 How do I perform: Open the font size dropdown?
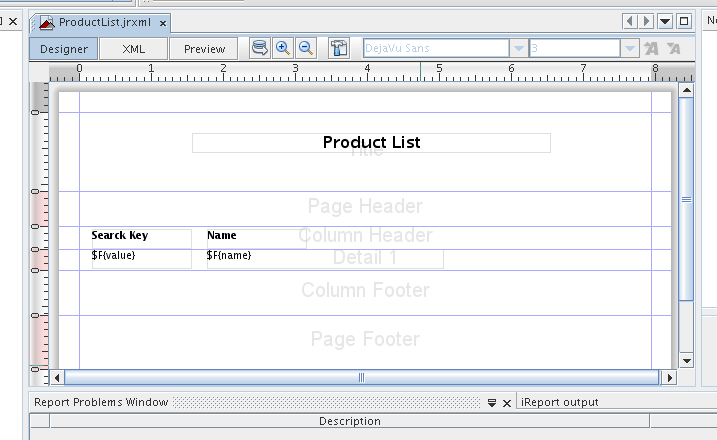(x=629, y=48)
